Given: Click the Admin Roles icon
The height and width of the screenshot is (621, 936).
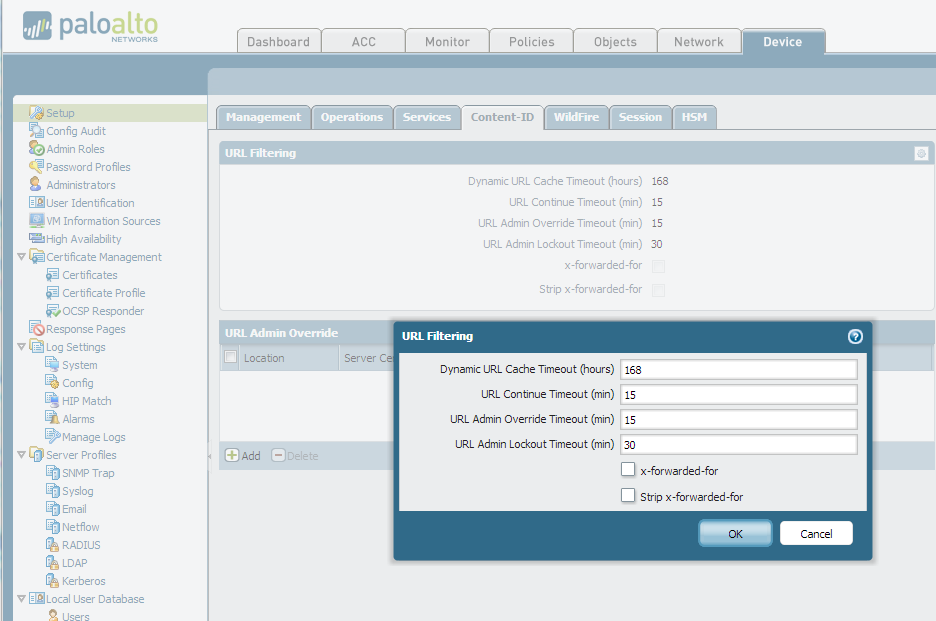Looking at the screenshot, I should tap(36, 148).
